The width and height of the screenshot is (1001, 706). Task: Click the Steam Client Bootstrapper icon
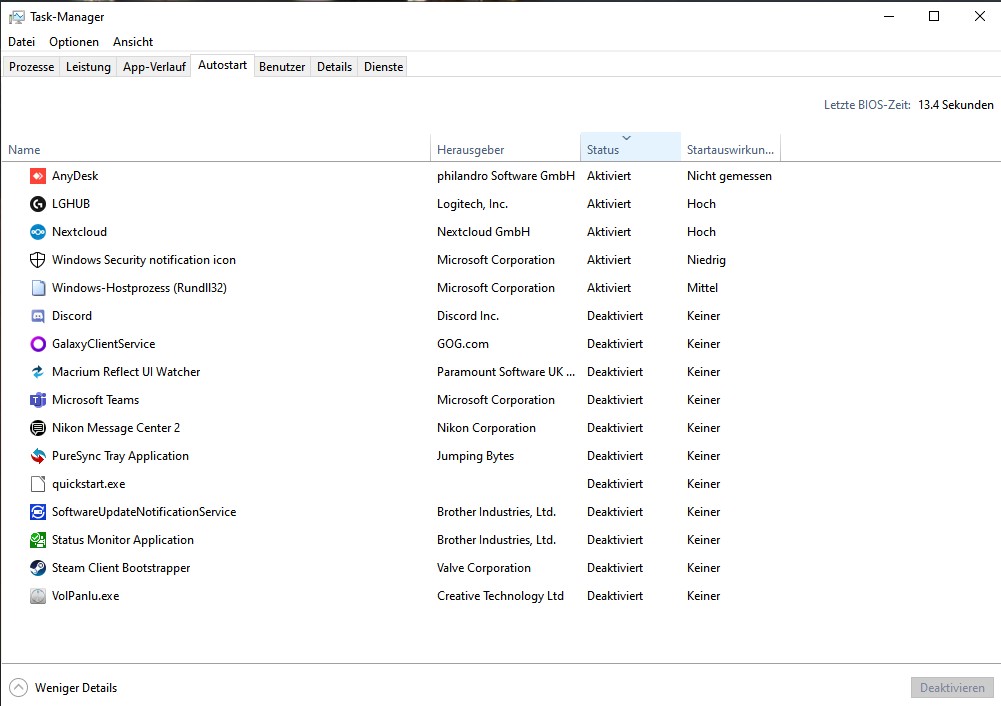coord(38,567)
